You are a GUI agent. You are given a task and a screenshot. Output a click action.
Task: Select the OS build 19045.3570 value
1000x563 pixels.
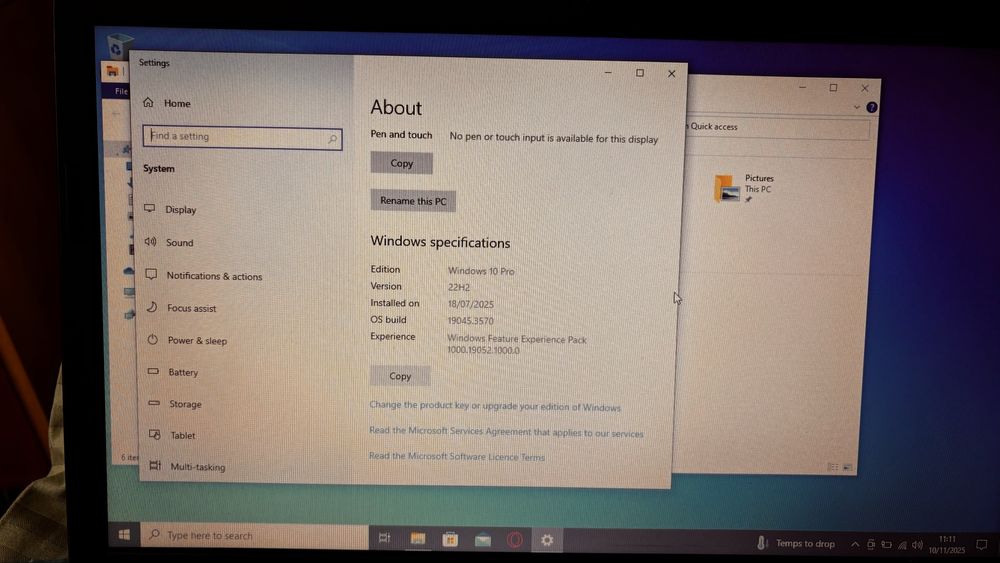[470, 321]
